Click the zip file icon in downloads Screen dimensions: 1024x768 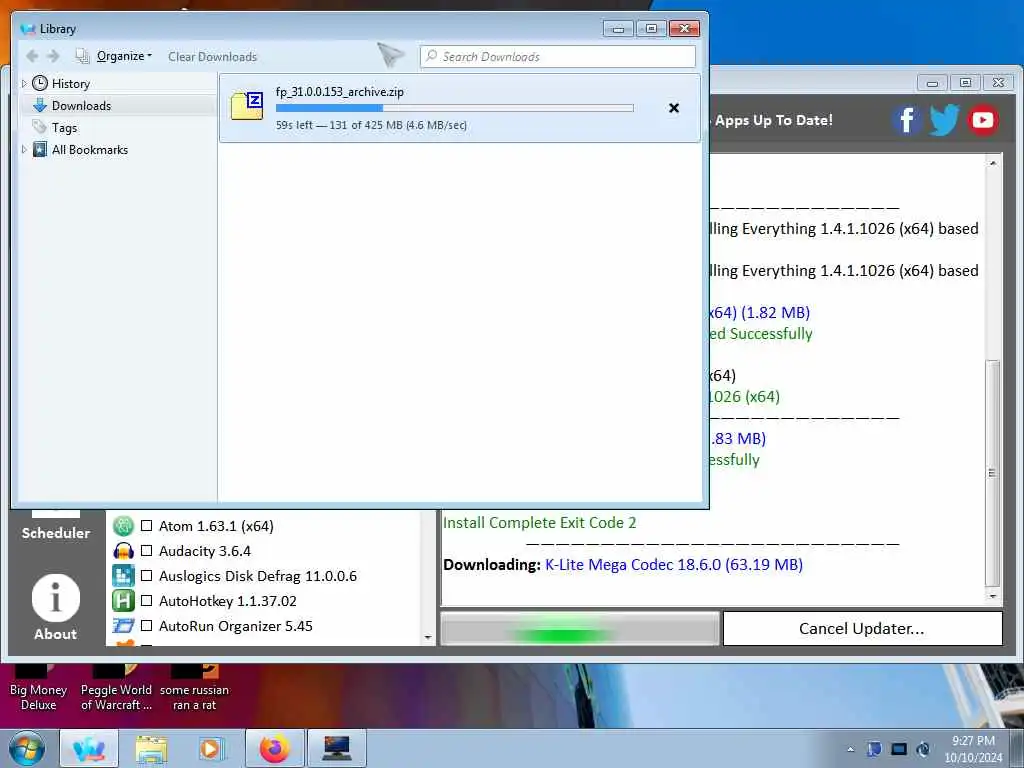247,106
